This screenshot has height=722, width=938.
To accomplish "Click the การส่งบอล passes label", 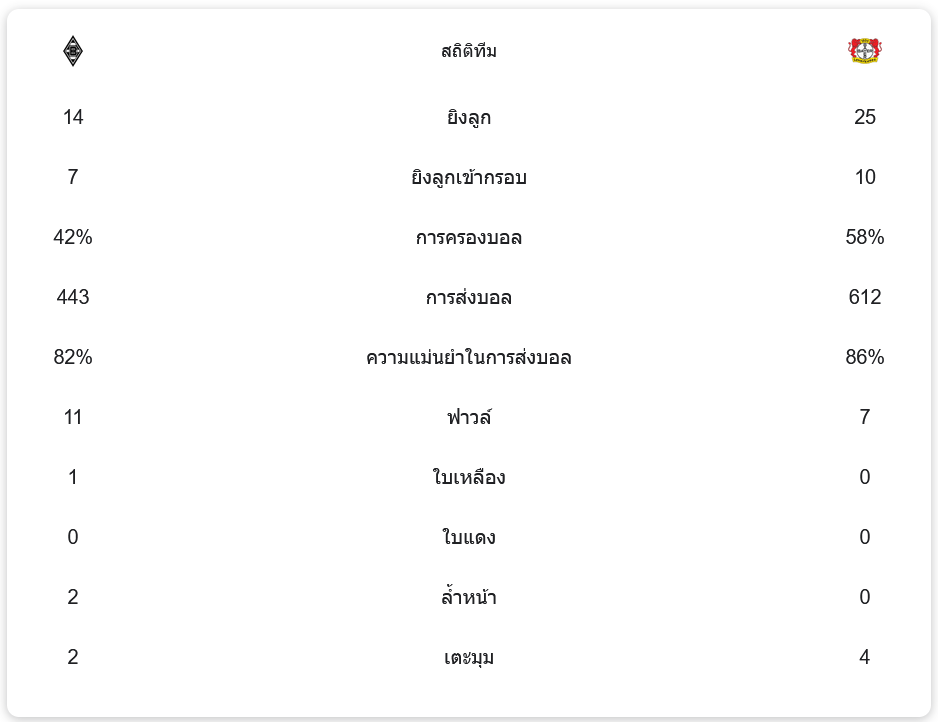I will click(468, 298).
